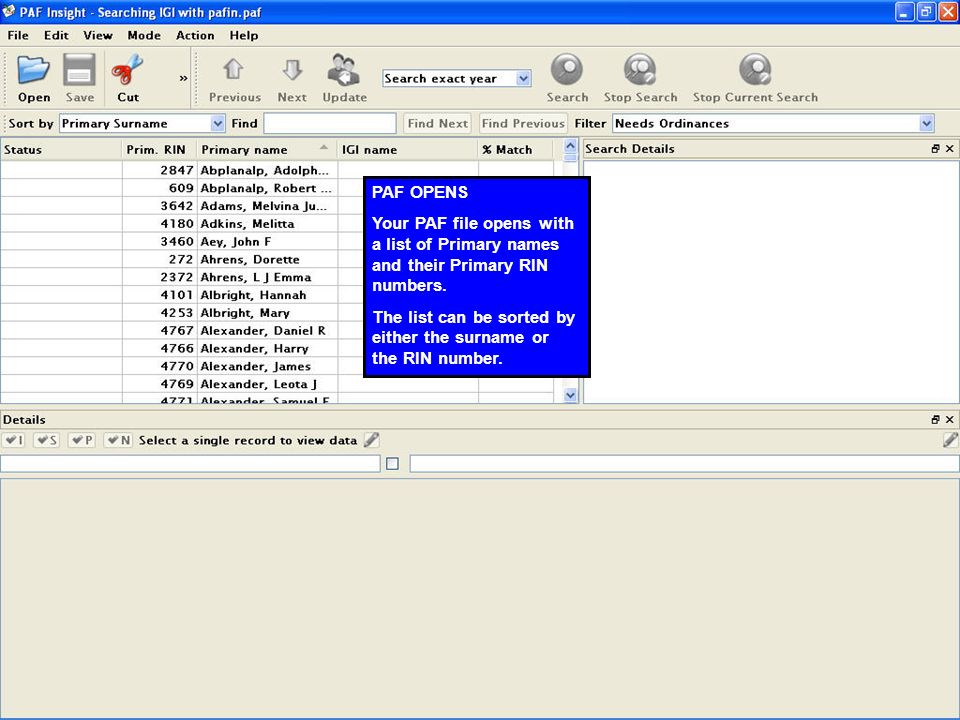Select row Aey, John F

click(277, 241)
